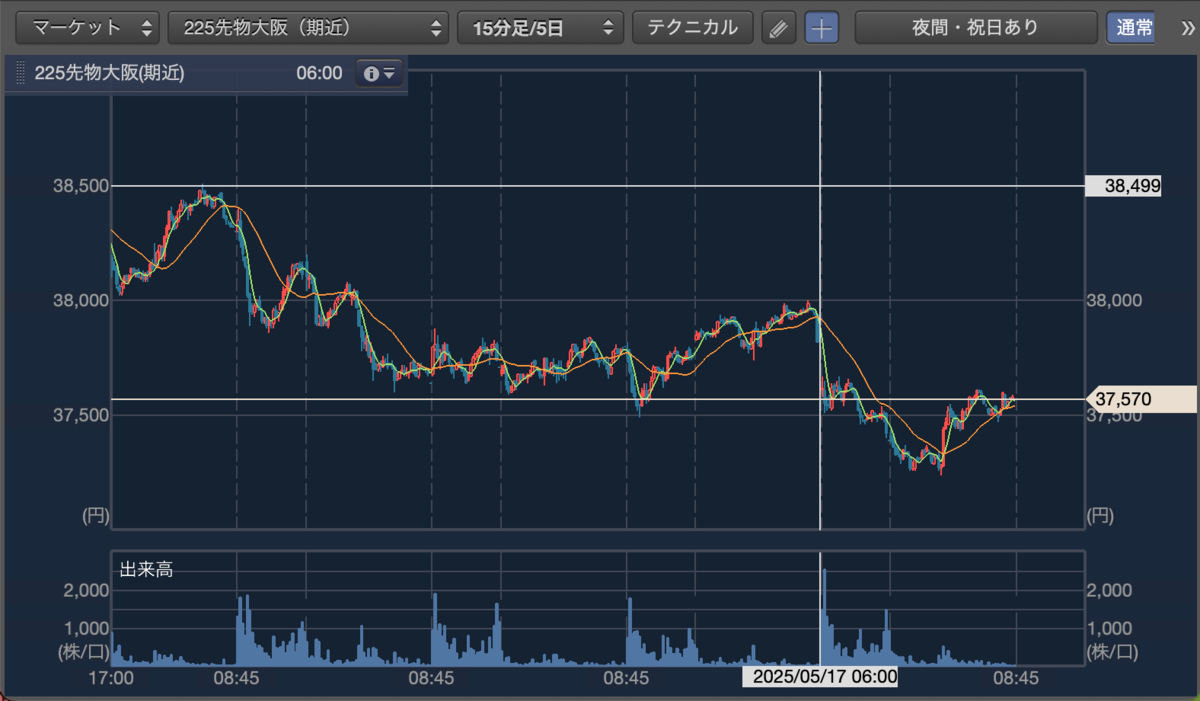Viewport: 1200px width, 701px height.
Task: Click the left 37,500 axis label
Action: click(80, 414)
